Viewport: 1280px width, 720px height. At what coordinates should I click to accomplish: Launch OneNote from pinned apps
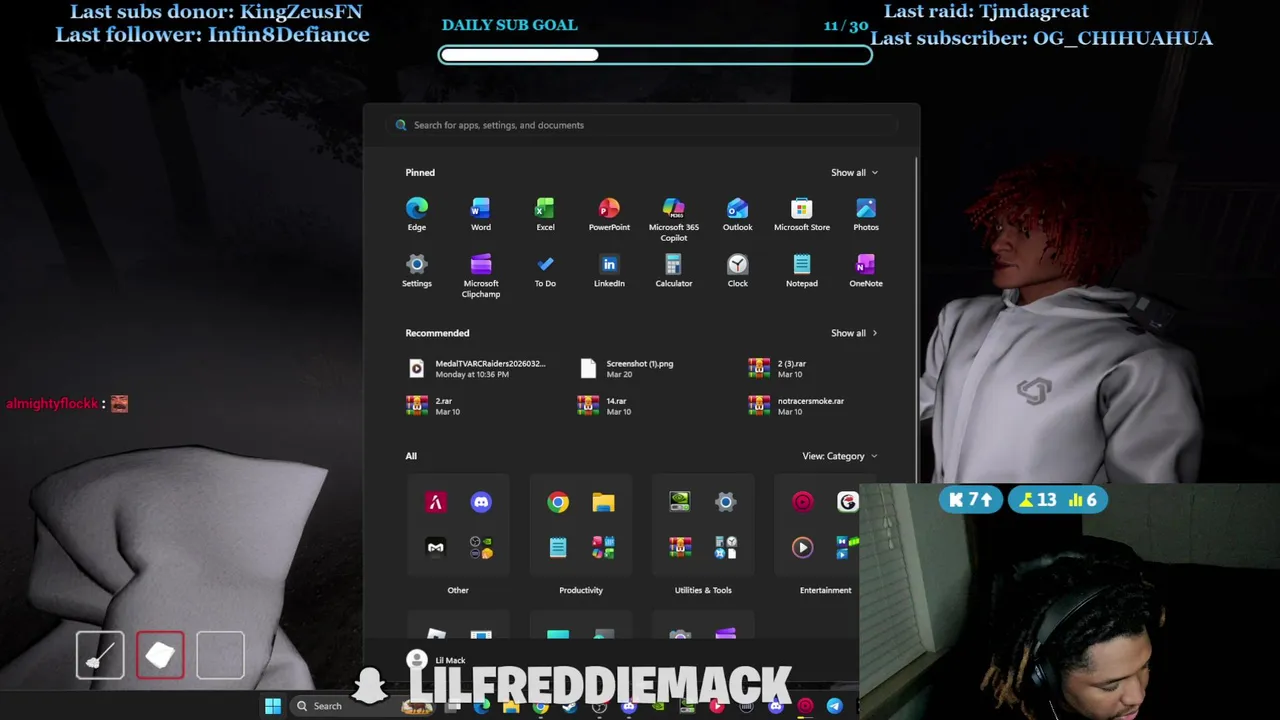866,270
